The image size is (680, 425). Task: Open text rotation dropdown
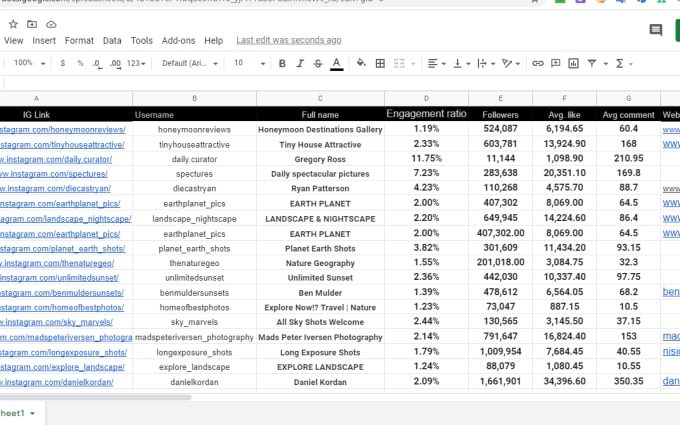[511, 63]
